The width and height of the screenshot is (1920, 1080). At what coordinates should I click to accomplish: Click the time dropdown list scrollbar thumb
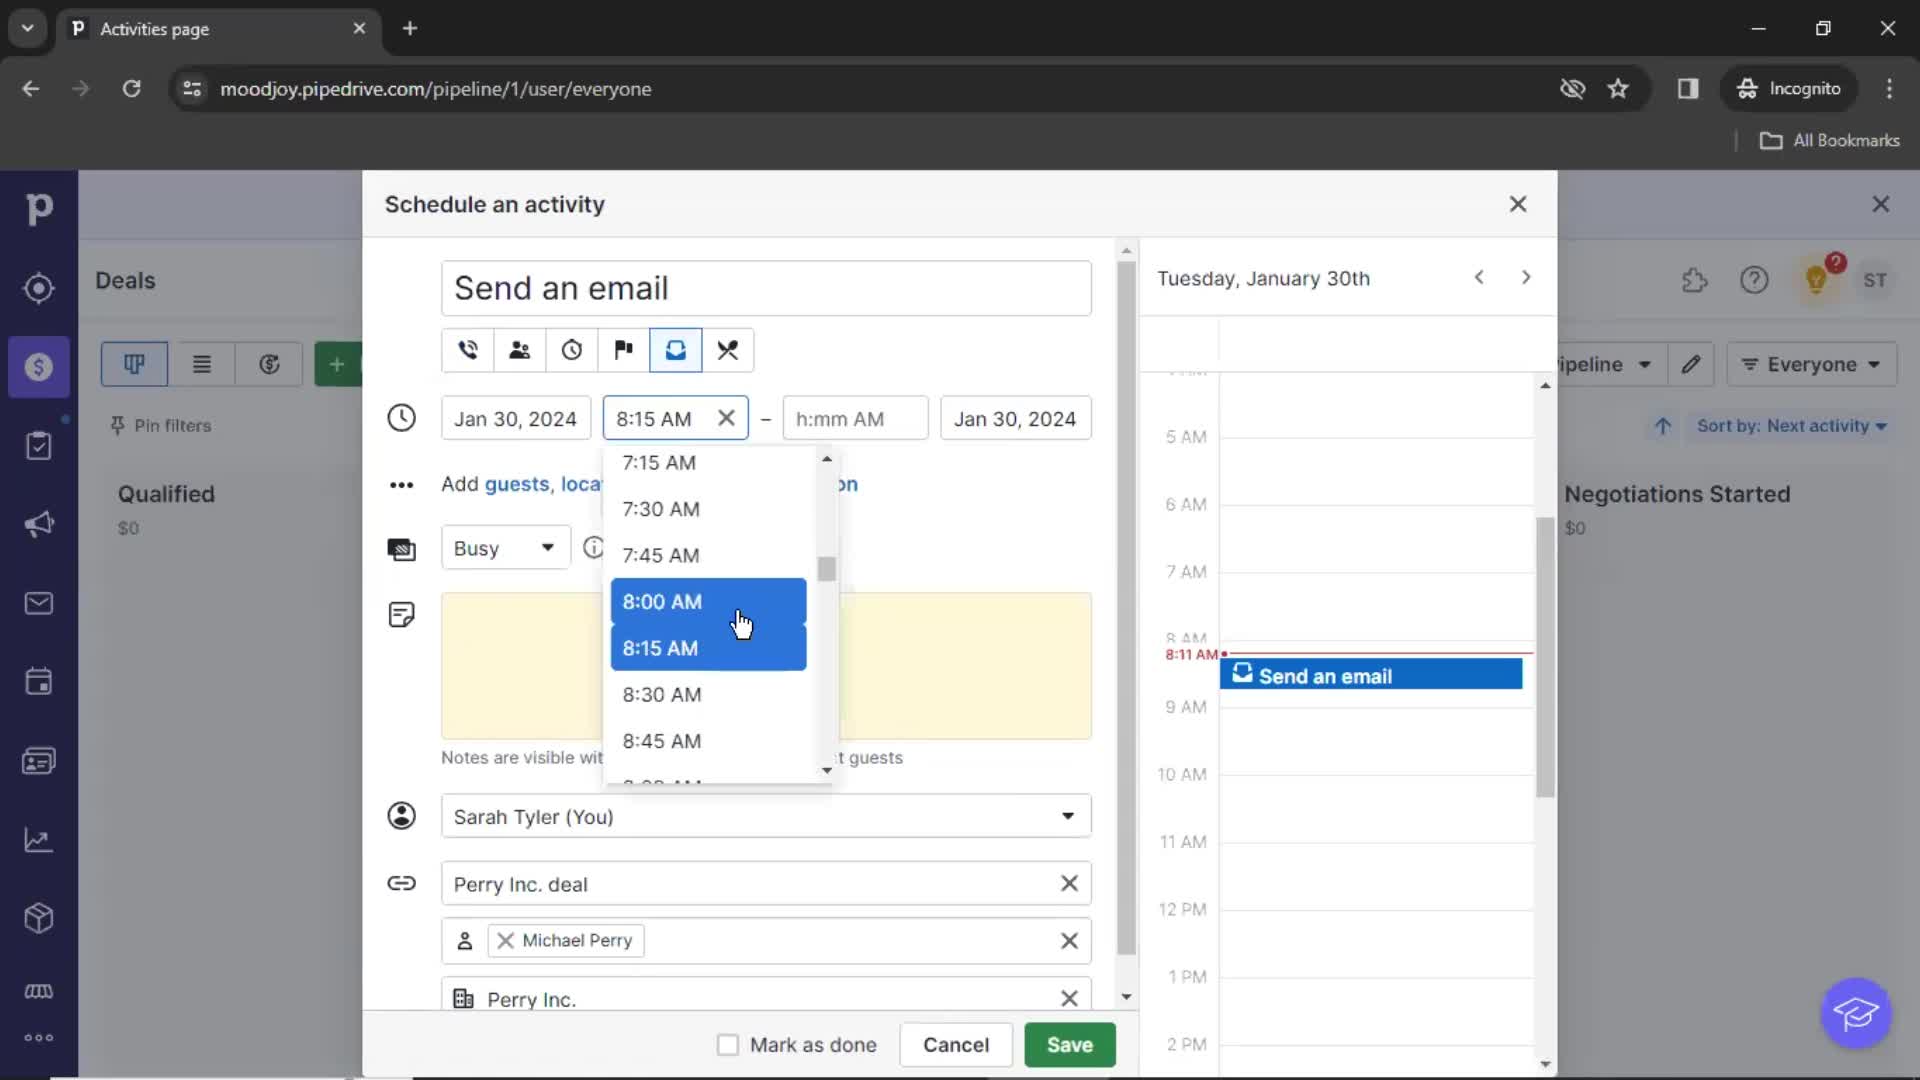tap(826, 569)
